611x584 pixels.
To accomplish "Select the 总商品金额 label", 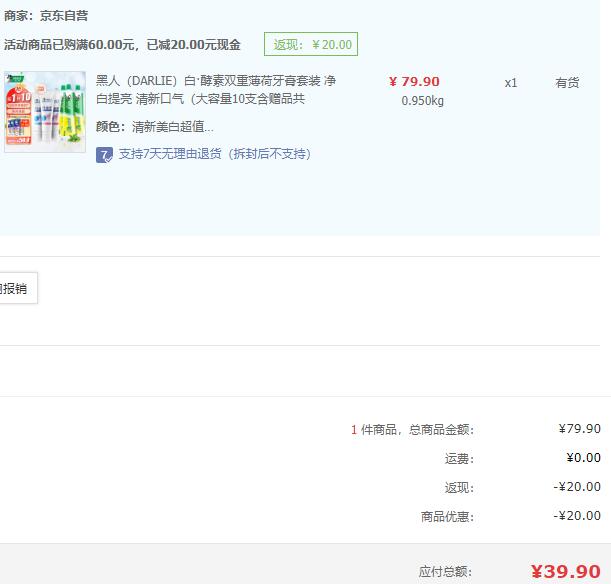I will tap(441, 430).
